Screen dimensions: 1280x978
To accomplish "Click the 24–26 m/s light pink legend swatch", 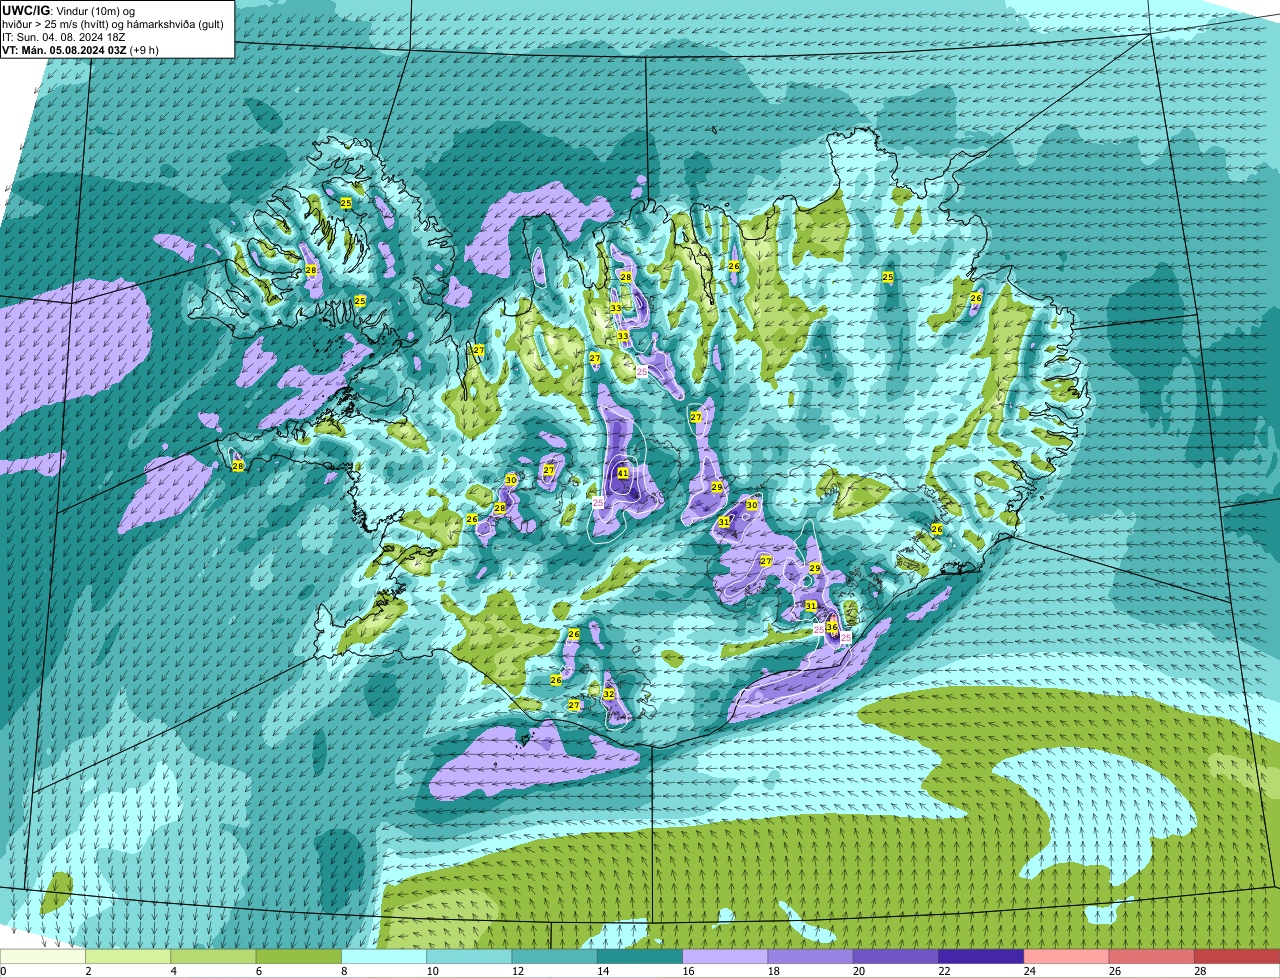I will tap(1067, 957).
